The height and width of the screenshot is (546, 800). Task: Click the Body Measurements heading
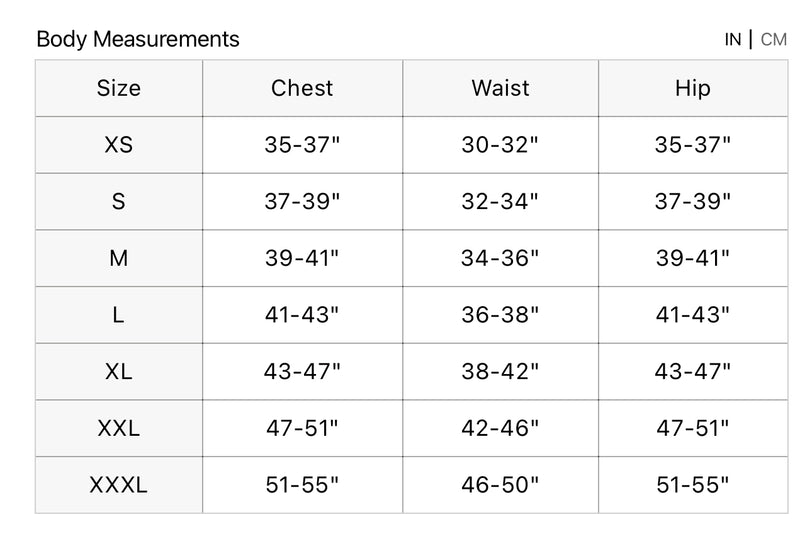click(138, 40)
